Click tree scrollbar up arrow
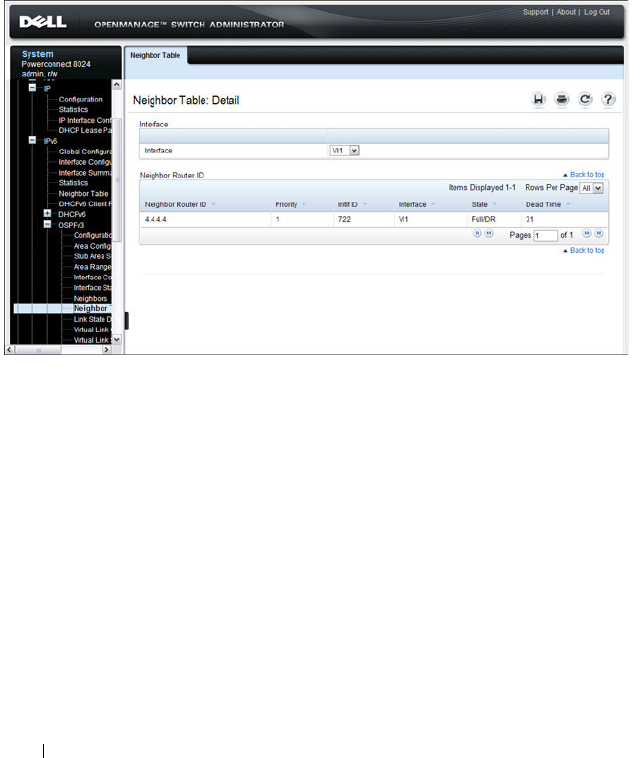 click(117, 85)
